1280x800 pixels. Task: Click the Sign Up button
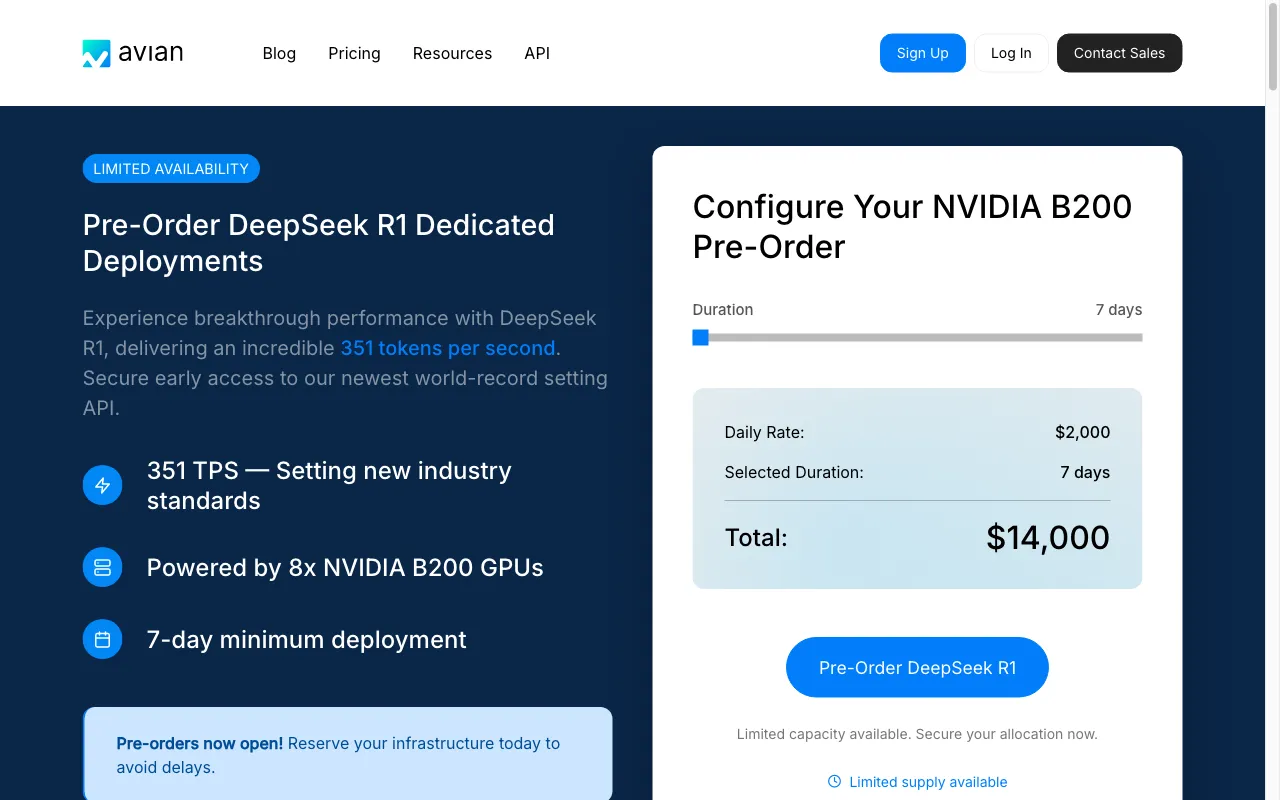(x=922, y=53)
